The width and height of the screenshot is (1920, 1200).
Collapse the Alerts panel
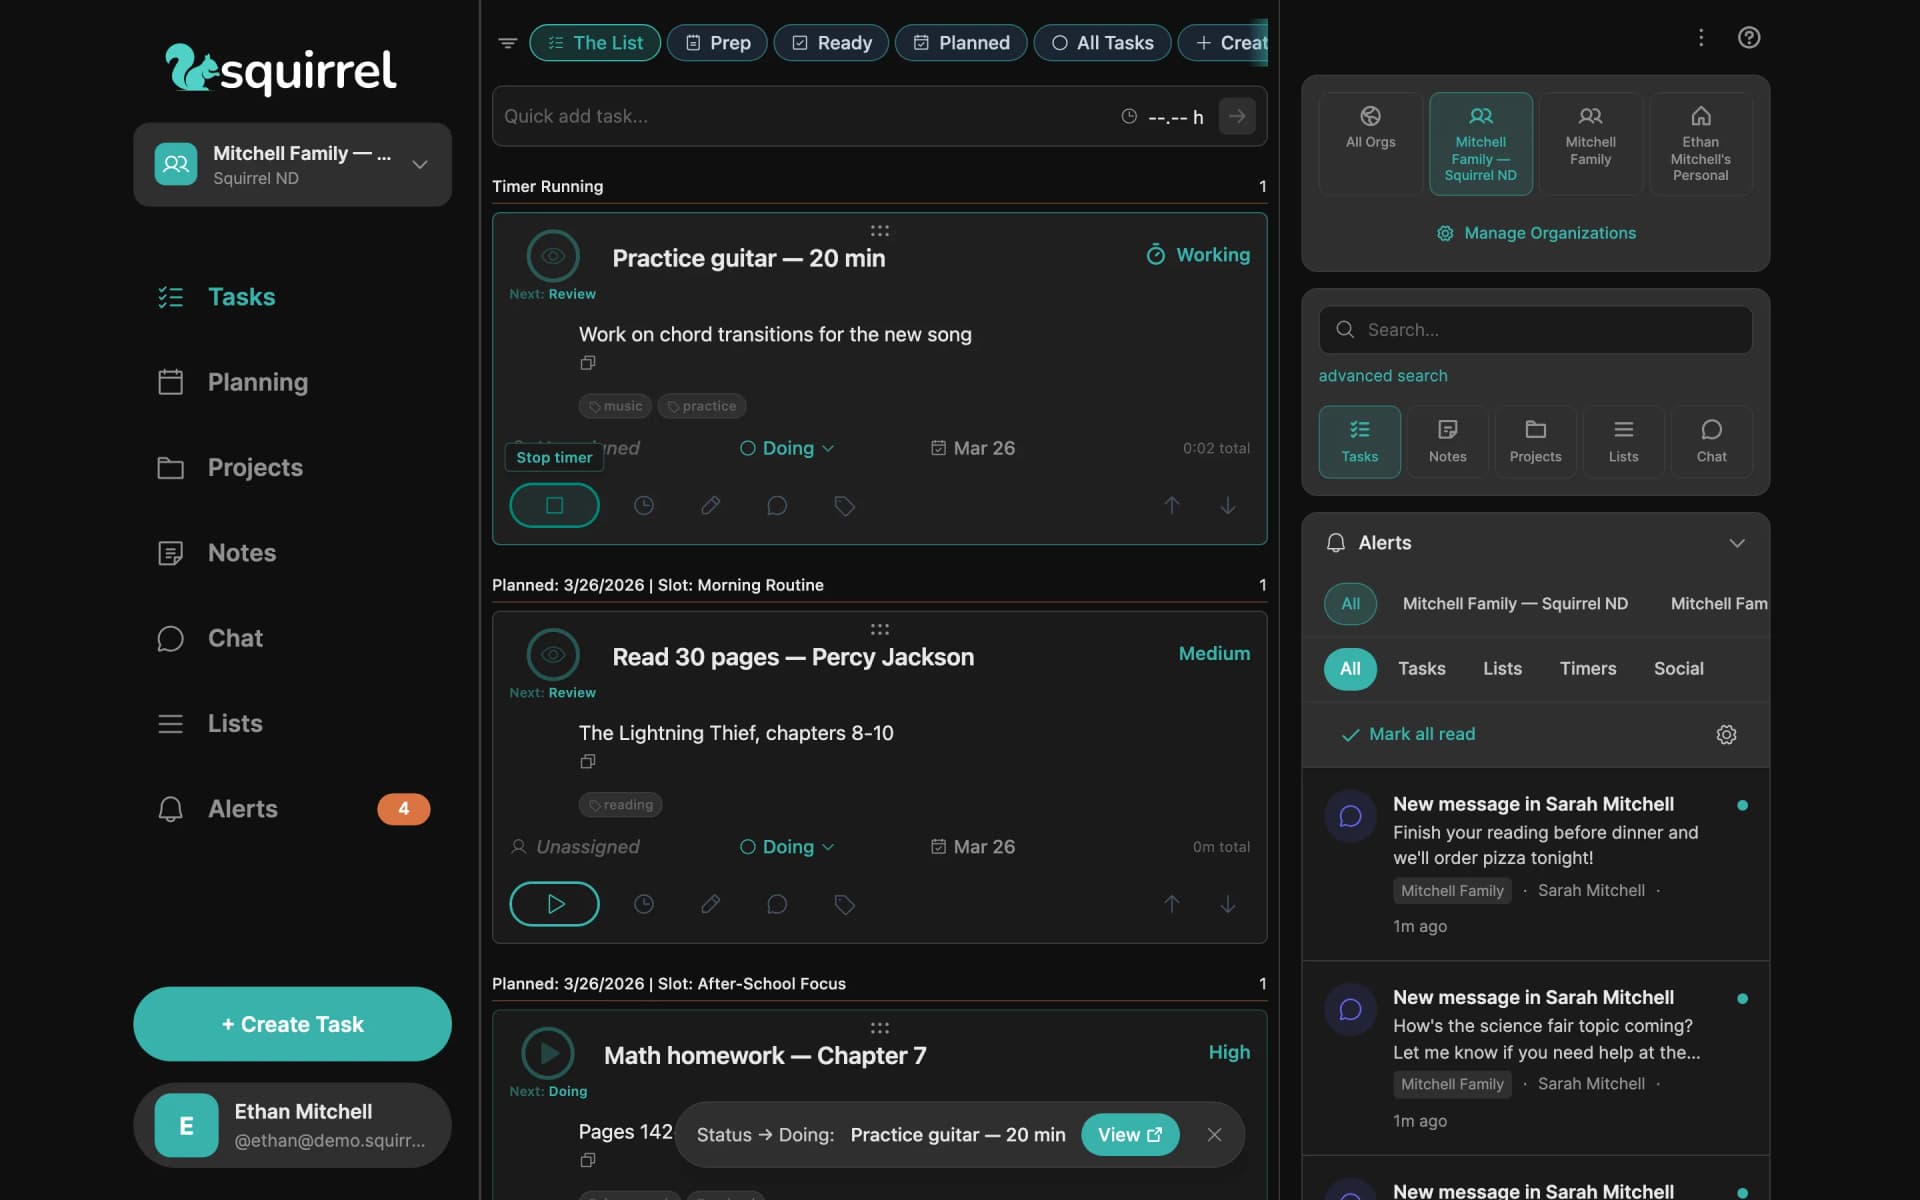[x=1737, y=543]
